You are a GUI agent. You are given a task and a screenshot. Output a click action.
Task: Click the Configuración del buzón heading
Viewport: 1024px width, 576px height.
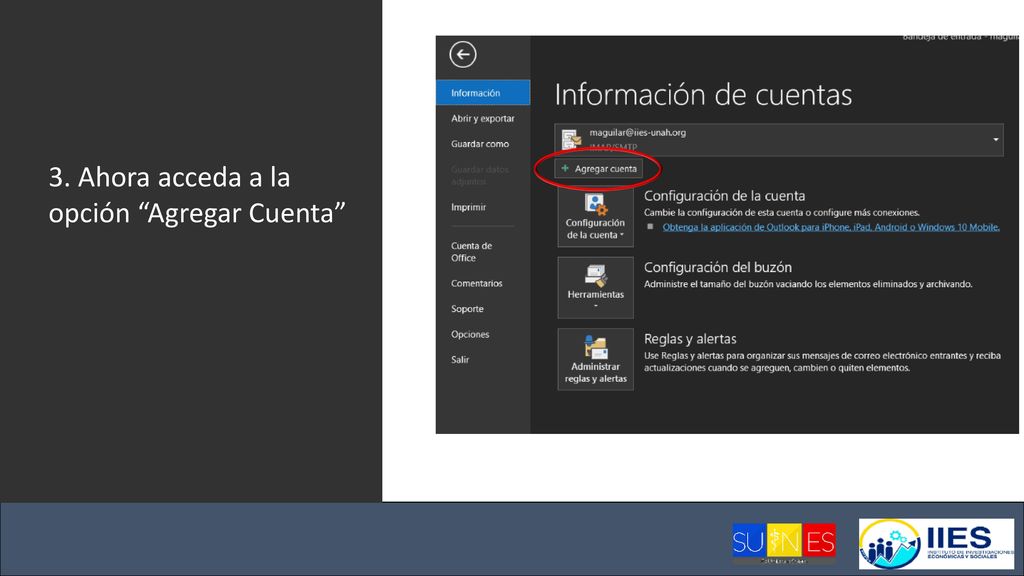click(718, 267)
